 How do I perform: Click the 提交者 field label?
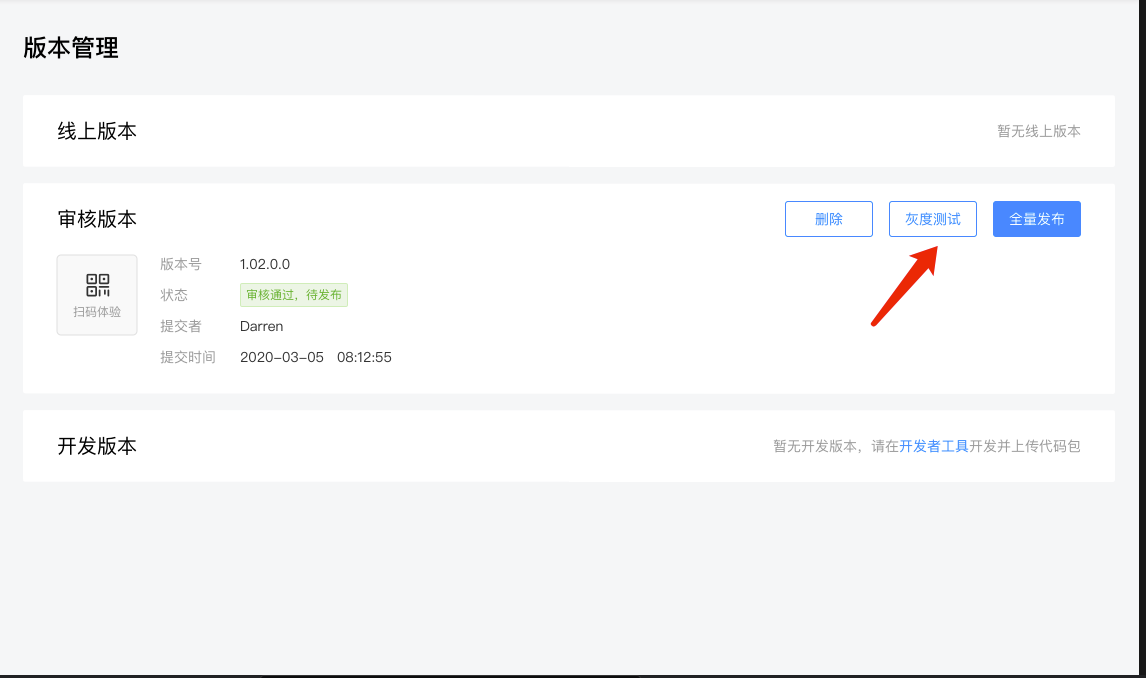pos(181,326)
